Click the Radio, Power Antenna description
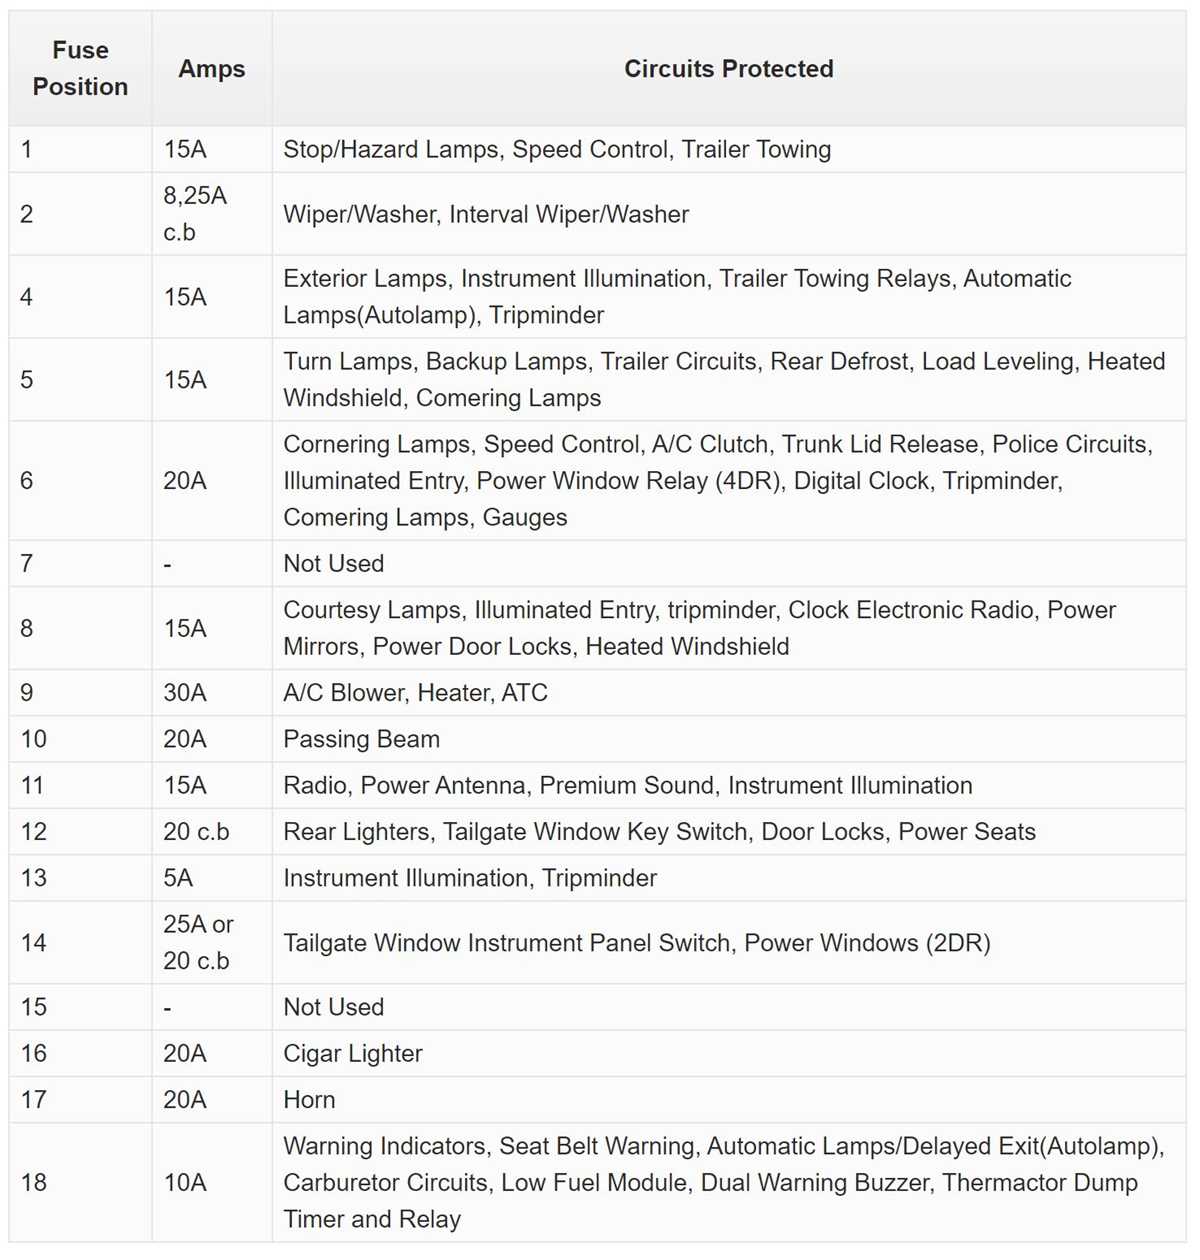The height and width of the screenshot is (1260, 1200). tap(628, 786)
